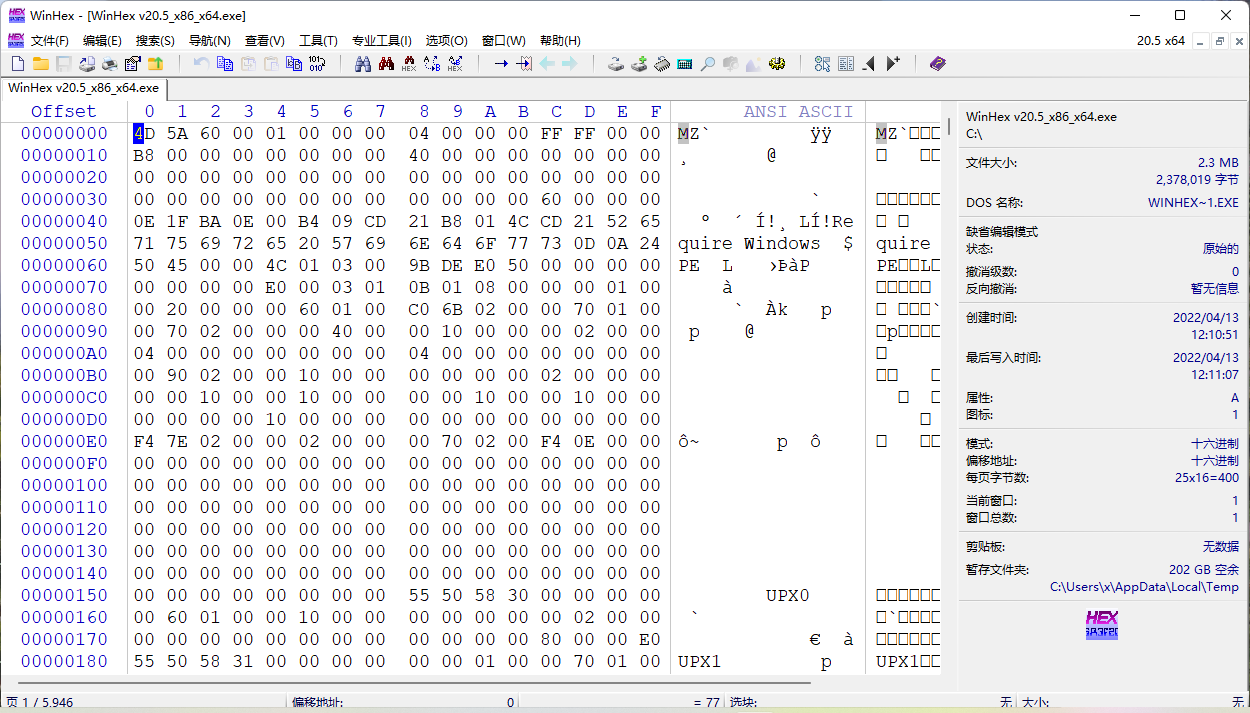Click the two-column list toolbar icon

[846, 64]
